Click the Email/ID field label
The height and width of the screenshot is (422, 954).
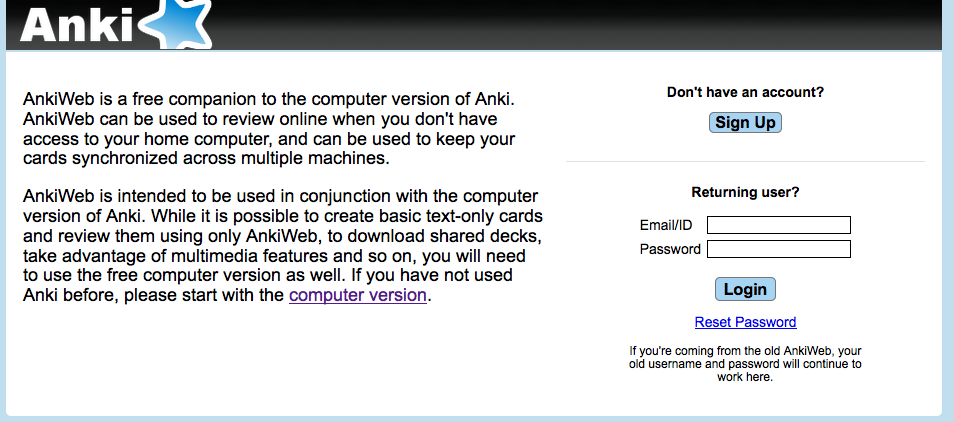[666, 225]
